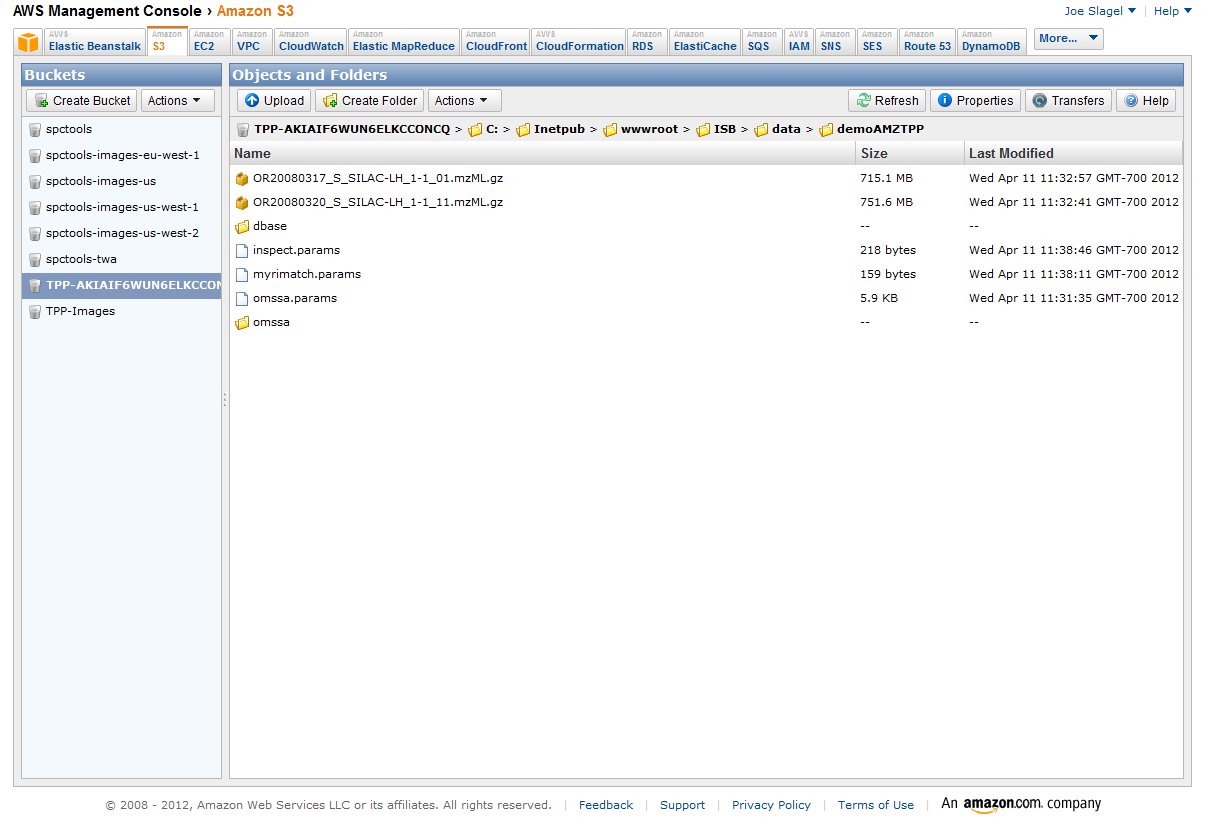
Task: Navigate to data folder in breadcrumb
Action: click(786, 129)
